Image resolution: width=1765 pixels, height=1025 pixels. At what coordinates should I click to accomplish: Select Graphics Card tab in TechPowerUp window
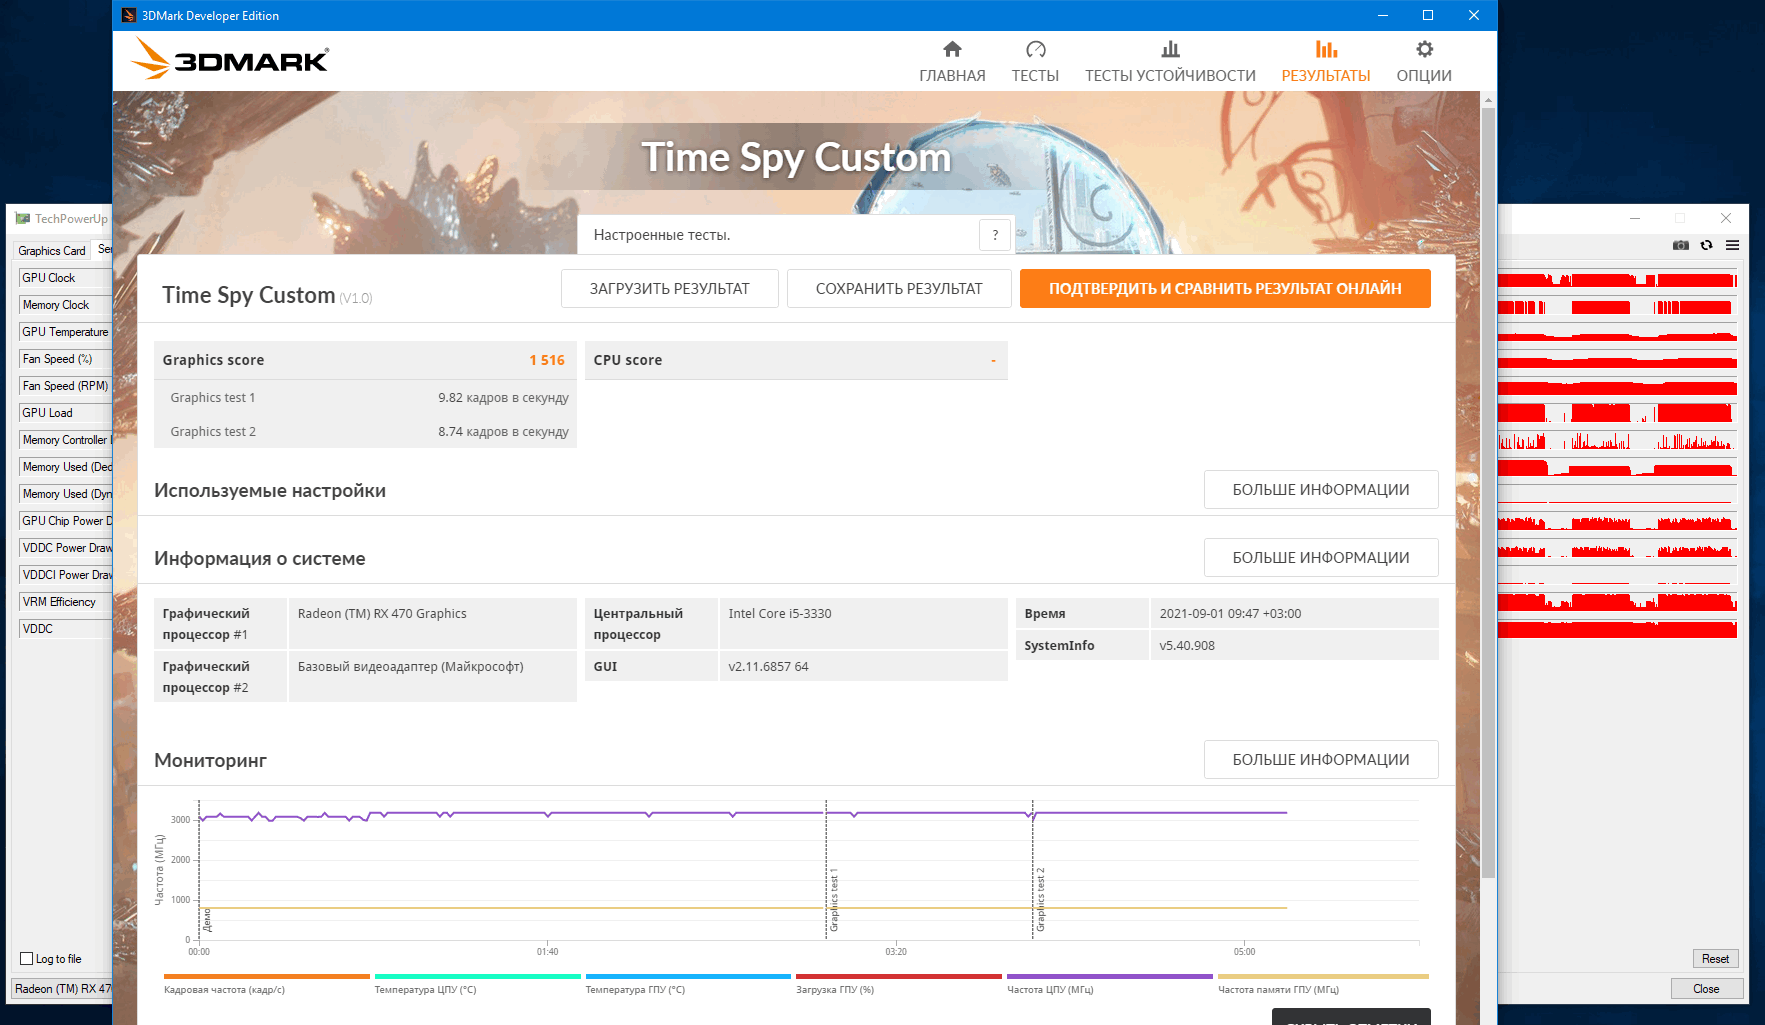click(x=52, y=250)
